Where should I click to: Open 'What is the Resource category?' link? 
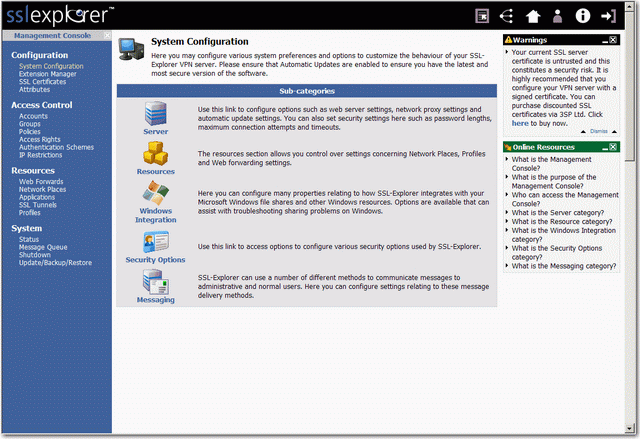coord(562,222)
